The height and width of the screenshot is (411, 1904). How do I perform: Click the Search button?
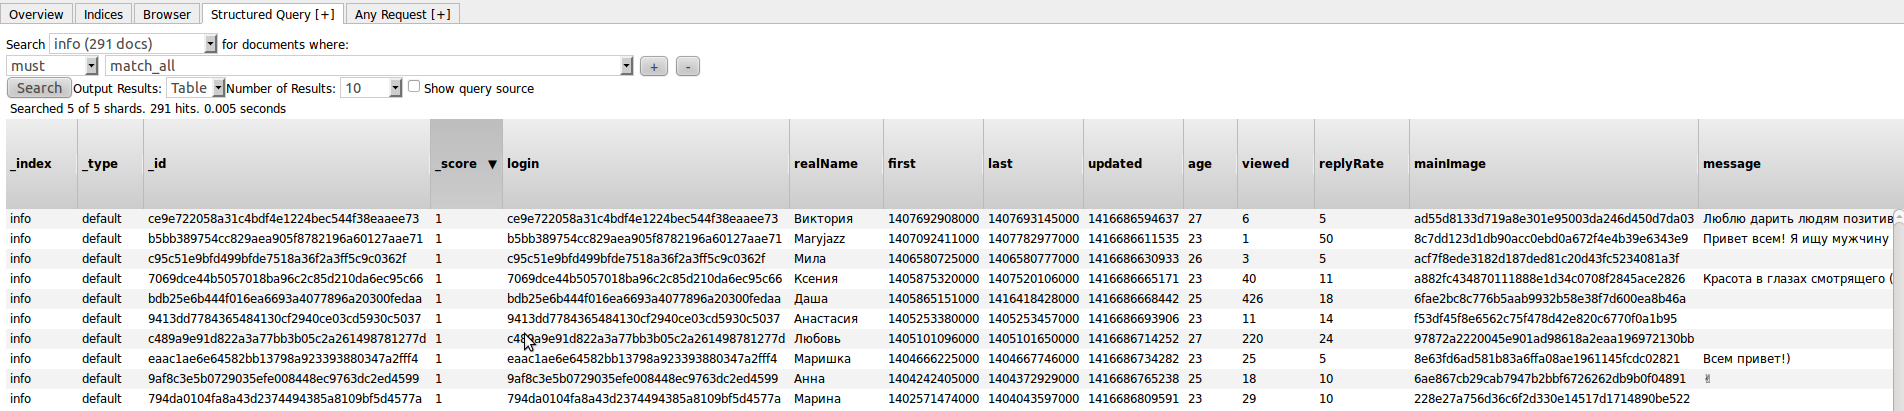(x=39, y=88)
